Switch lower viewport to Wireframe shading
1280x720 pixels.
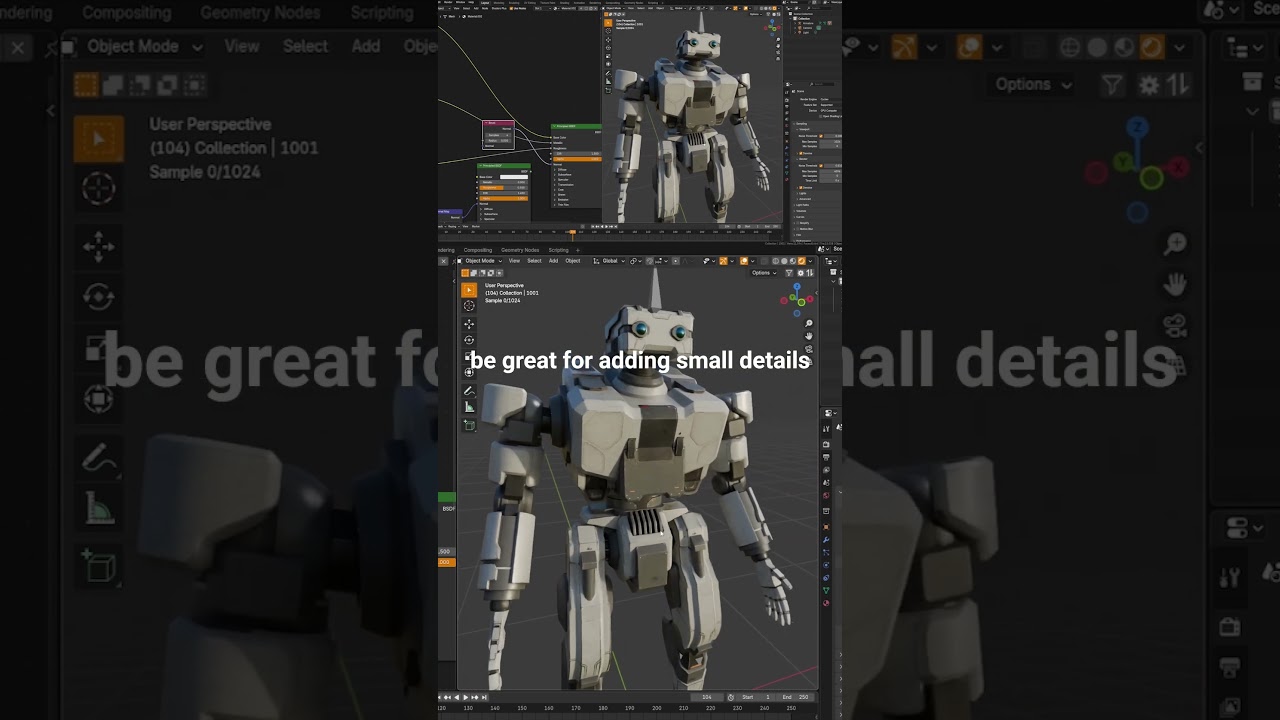(775, 261)
